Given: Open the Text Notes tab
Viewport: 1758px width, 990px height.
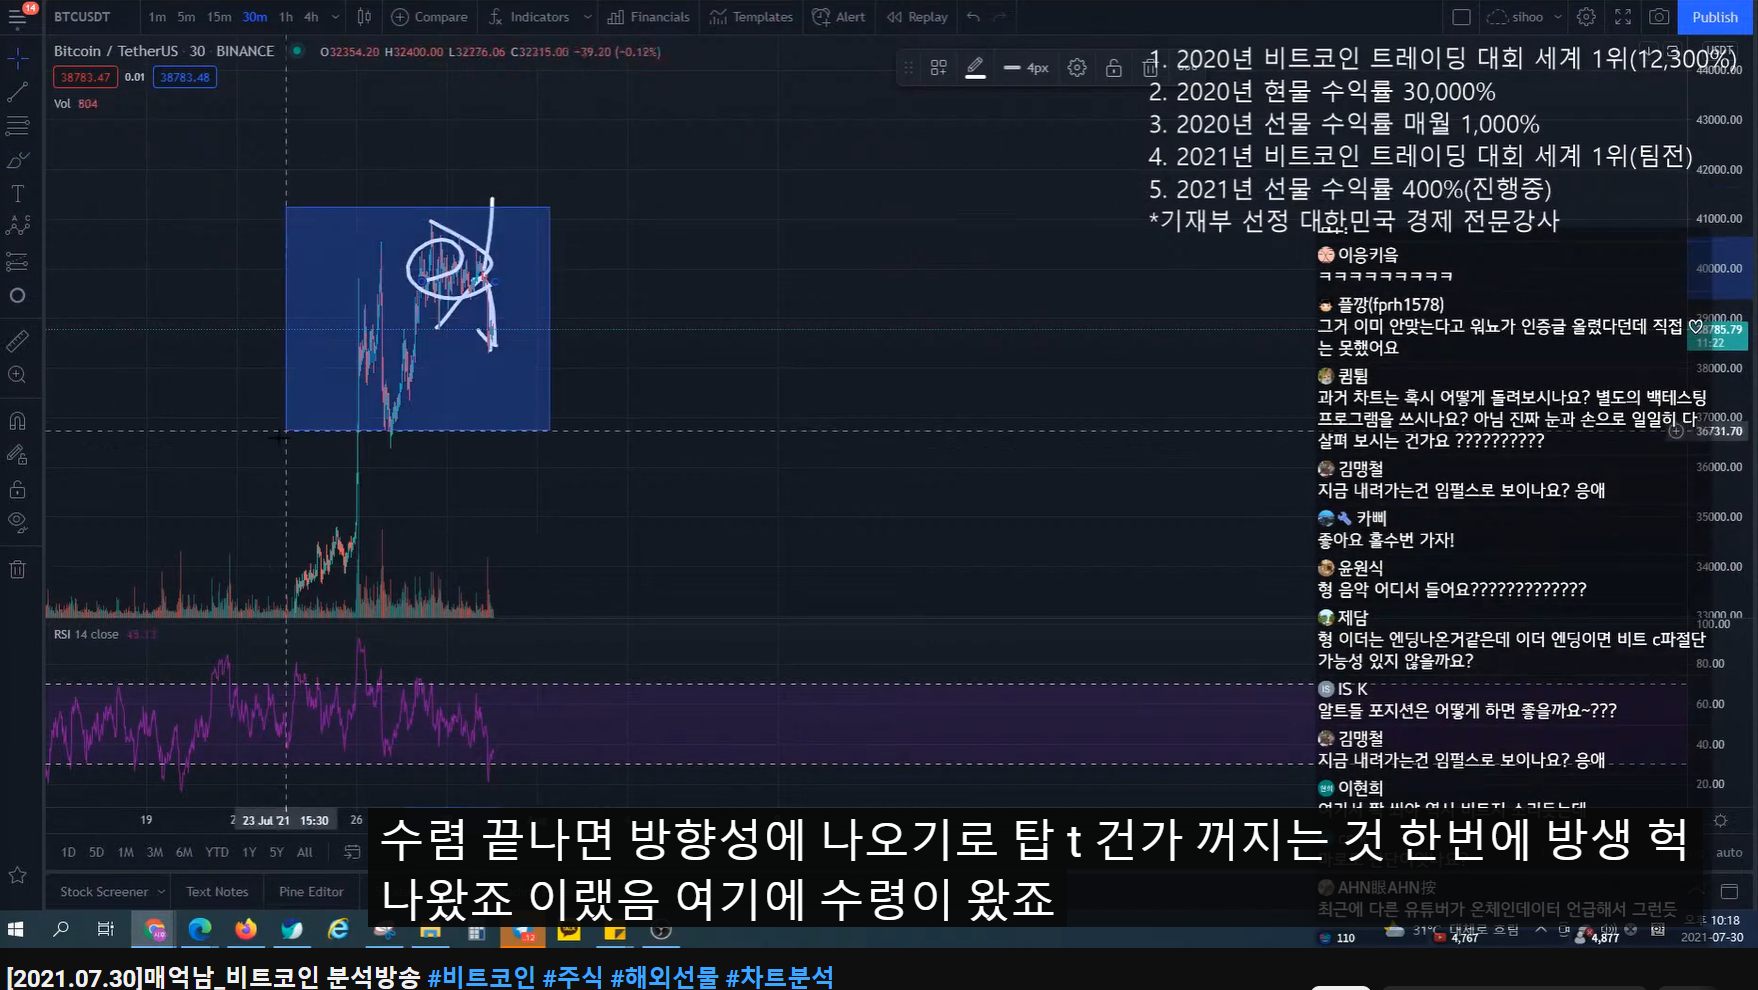Looking at the screenshot, I should coord(217,892).
